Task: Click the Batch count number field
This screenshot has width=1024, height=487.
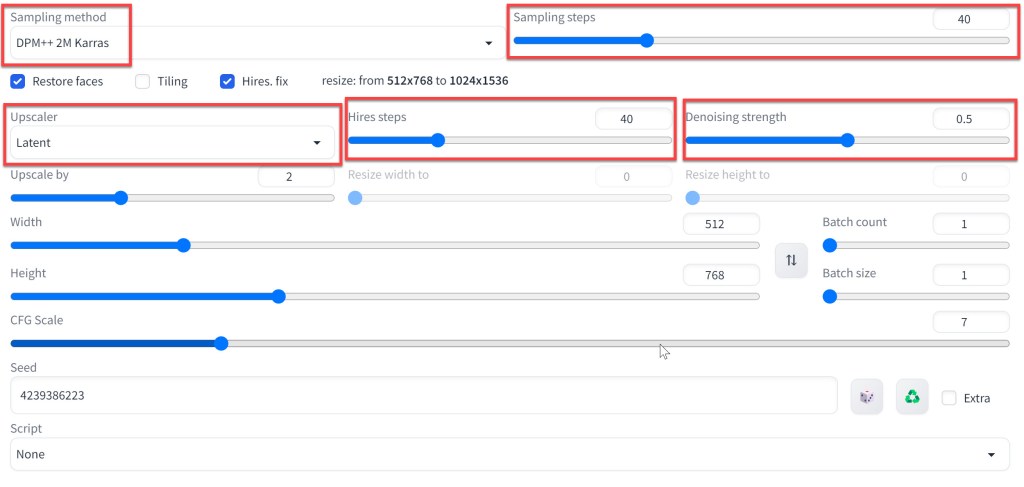Action: (969, 224)
